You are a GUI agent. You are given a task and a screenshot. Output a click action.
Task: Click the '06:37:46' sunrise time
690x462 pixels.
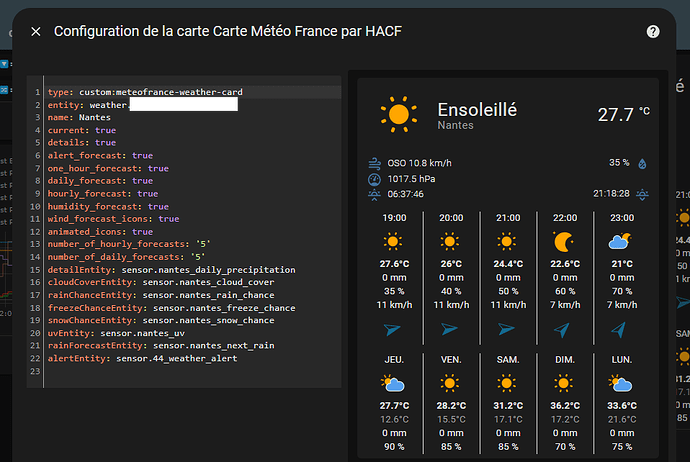406,194
